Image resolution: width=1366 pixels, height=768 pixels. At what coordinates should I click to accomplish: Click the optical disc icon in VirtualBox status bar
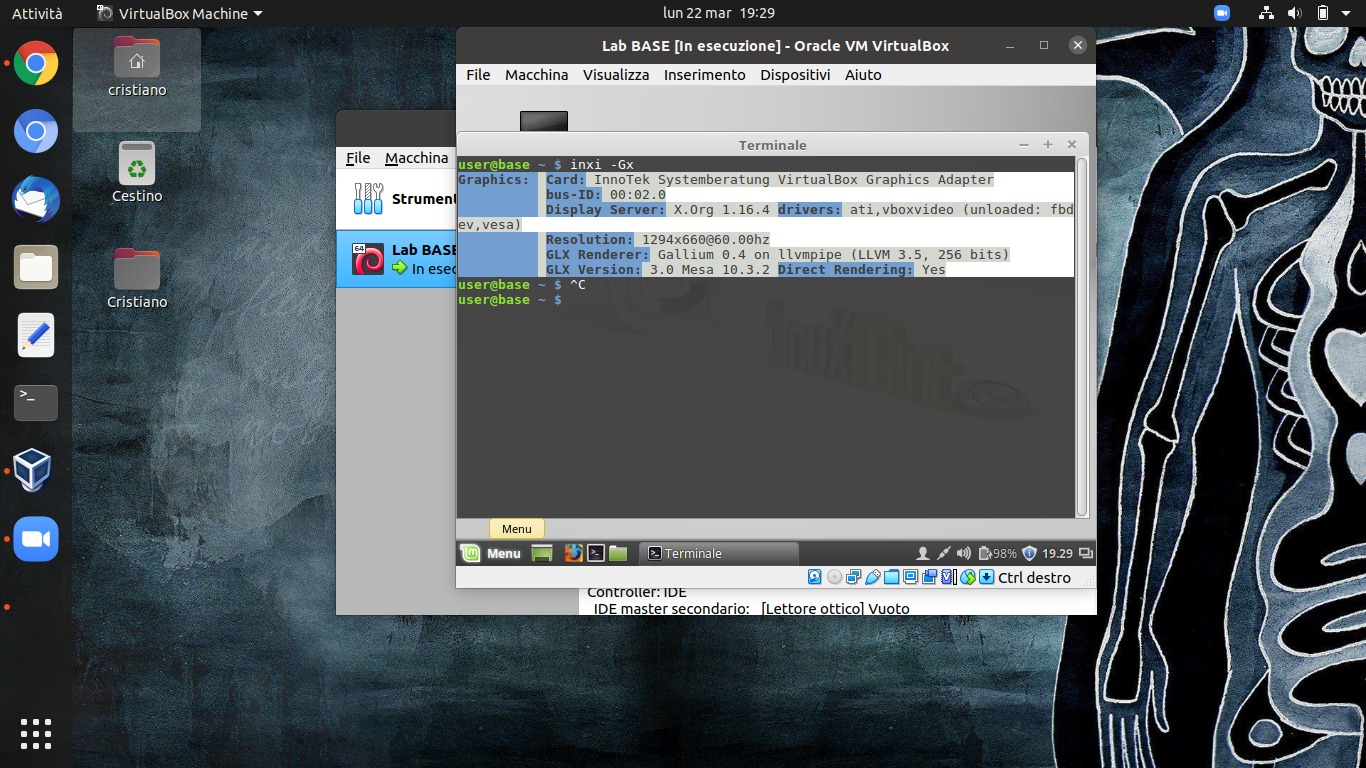833,577
